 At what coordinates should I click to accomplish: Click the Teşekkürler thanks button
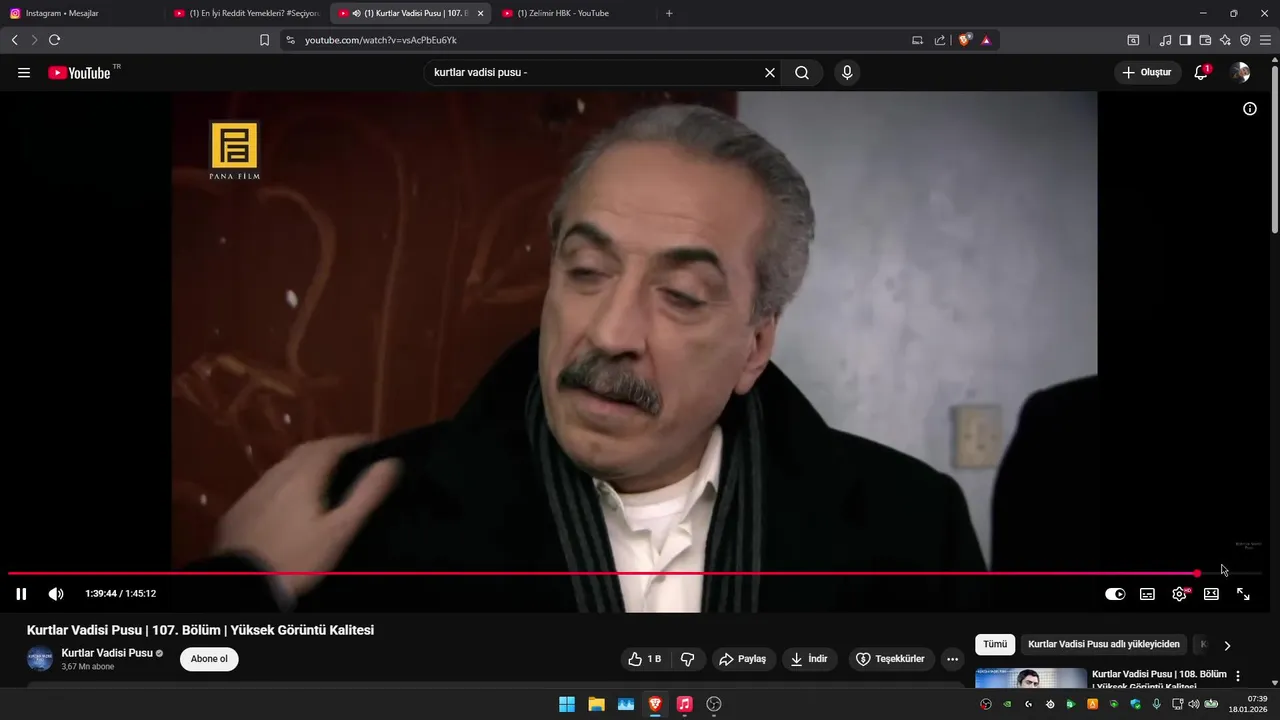point(891,659)
